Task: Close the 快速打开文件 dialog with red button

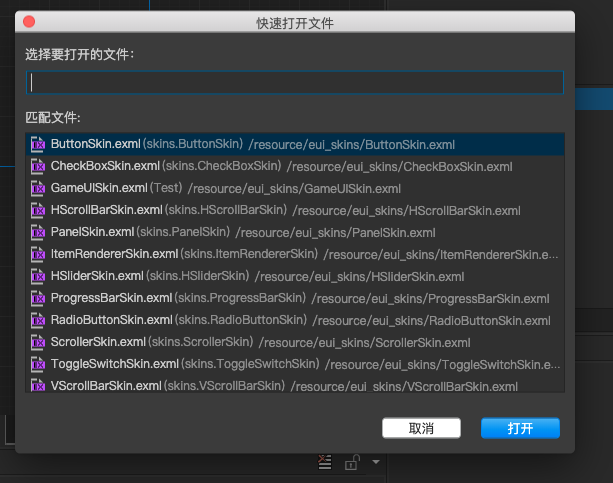Action: pos(29,22)
